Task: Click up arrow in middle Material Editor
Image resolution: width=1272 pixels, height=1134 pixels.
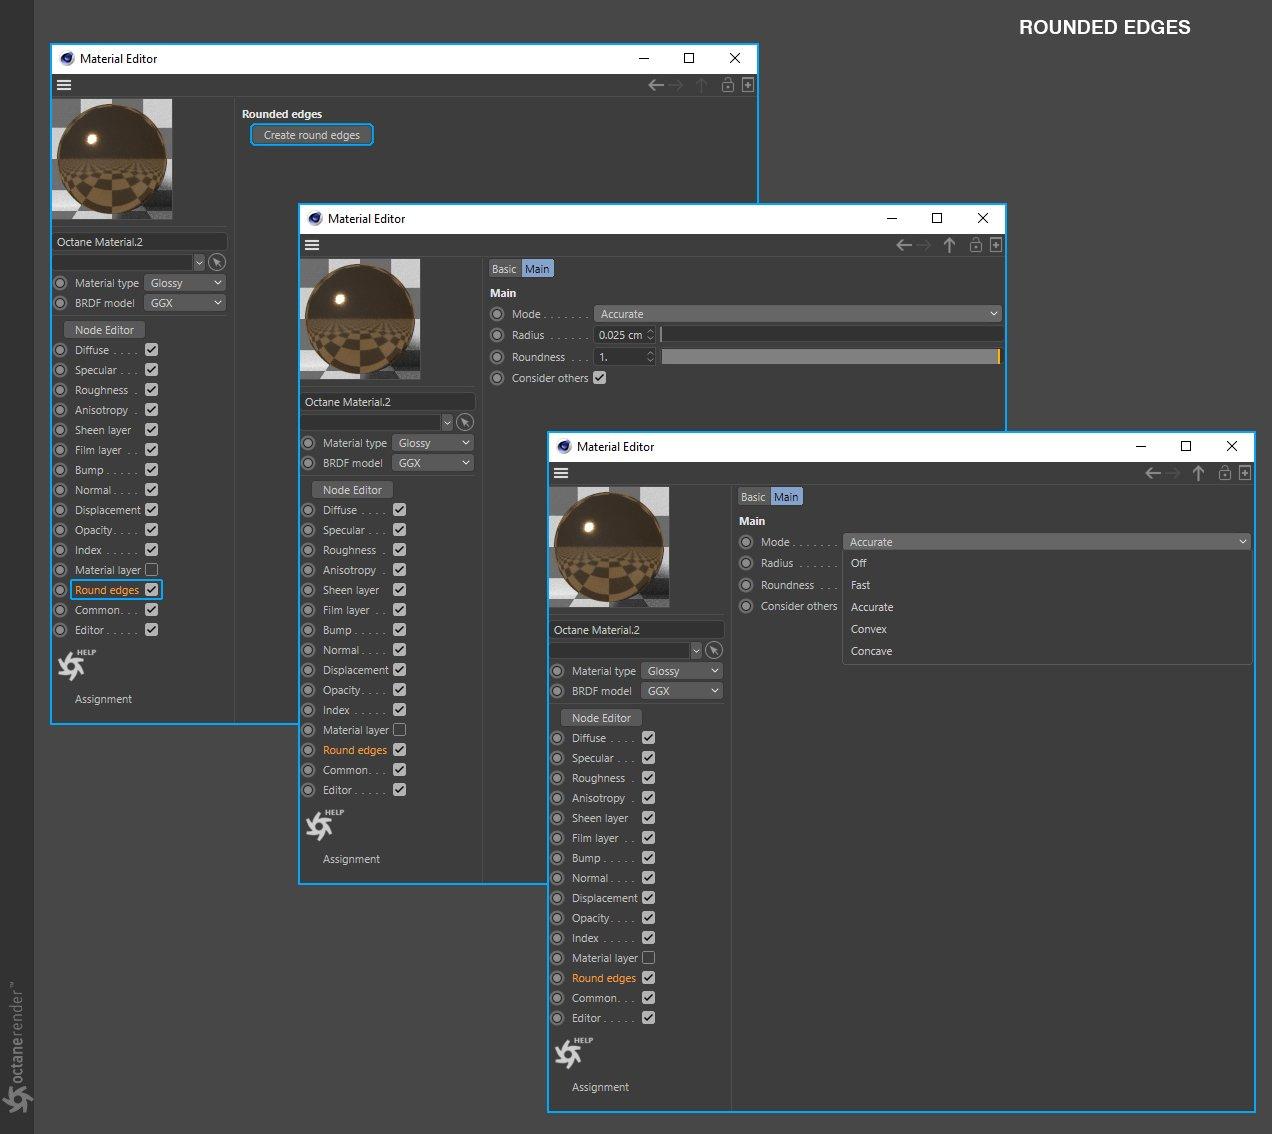Action: click(949, 245)
